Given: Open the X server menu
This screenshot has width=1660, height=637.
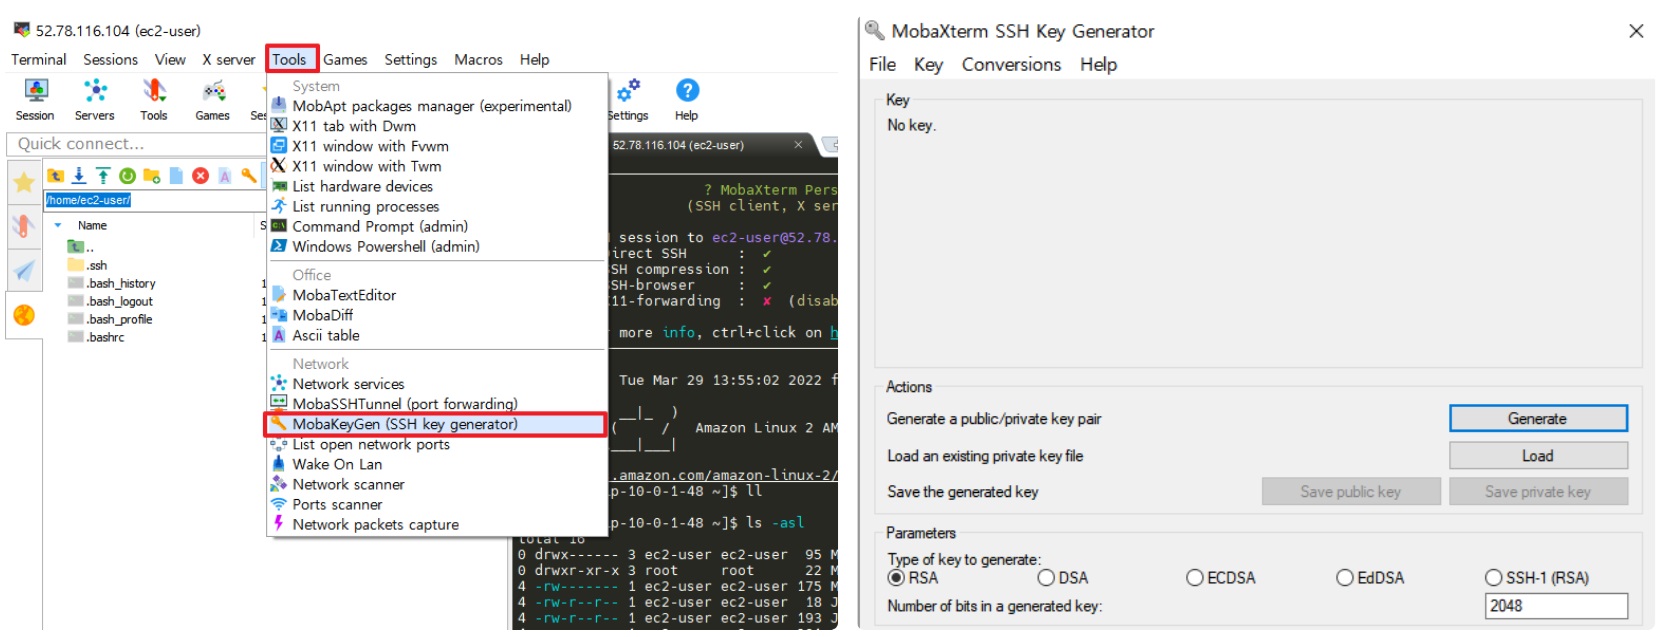Looking at the screenshot, I should (x=229, y=59).
